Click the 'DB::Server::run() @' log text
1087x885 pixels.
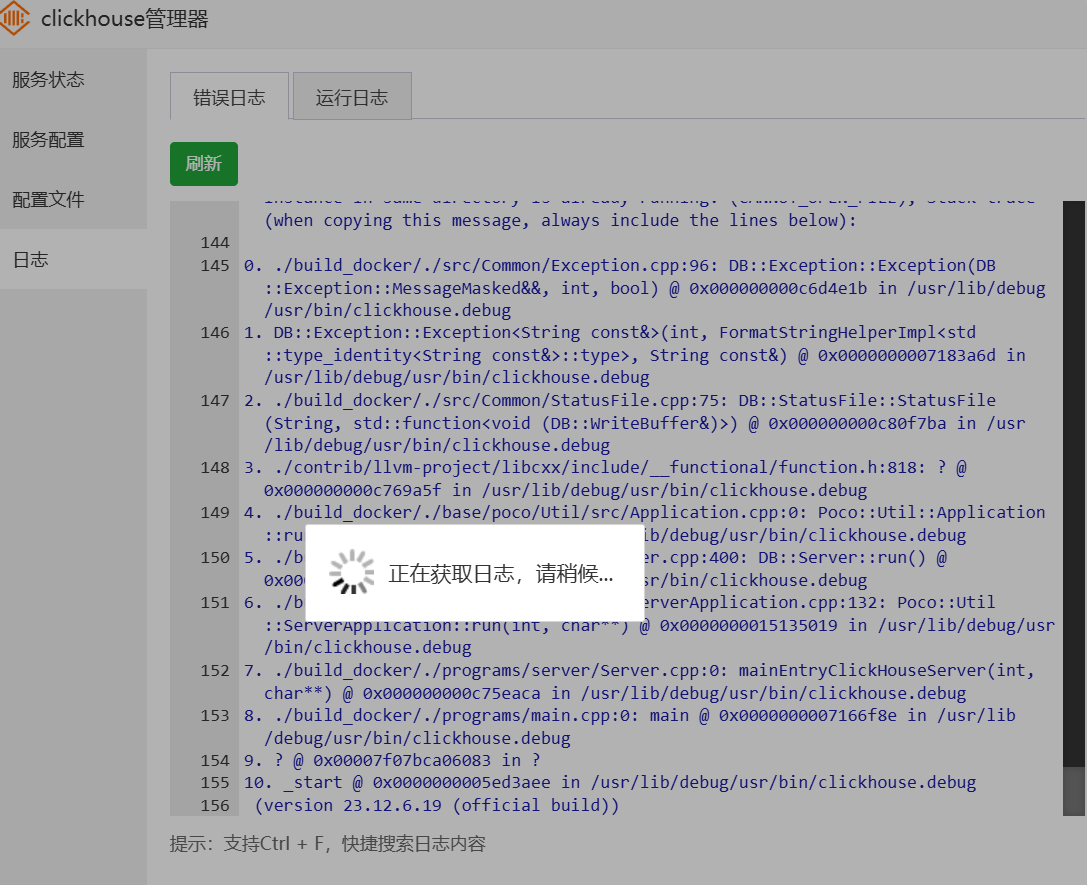pos(852,557)
